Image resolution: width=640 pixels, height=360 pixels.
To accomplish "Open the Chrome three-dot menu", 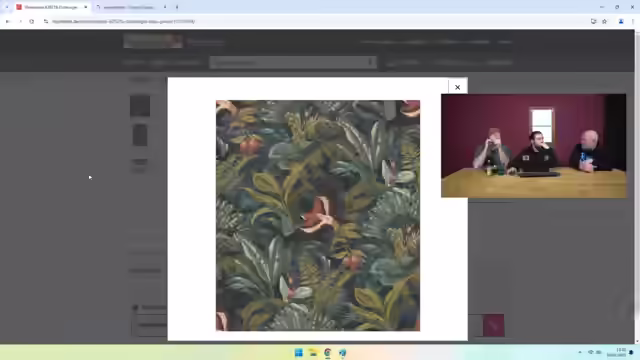I will (632, 21).
